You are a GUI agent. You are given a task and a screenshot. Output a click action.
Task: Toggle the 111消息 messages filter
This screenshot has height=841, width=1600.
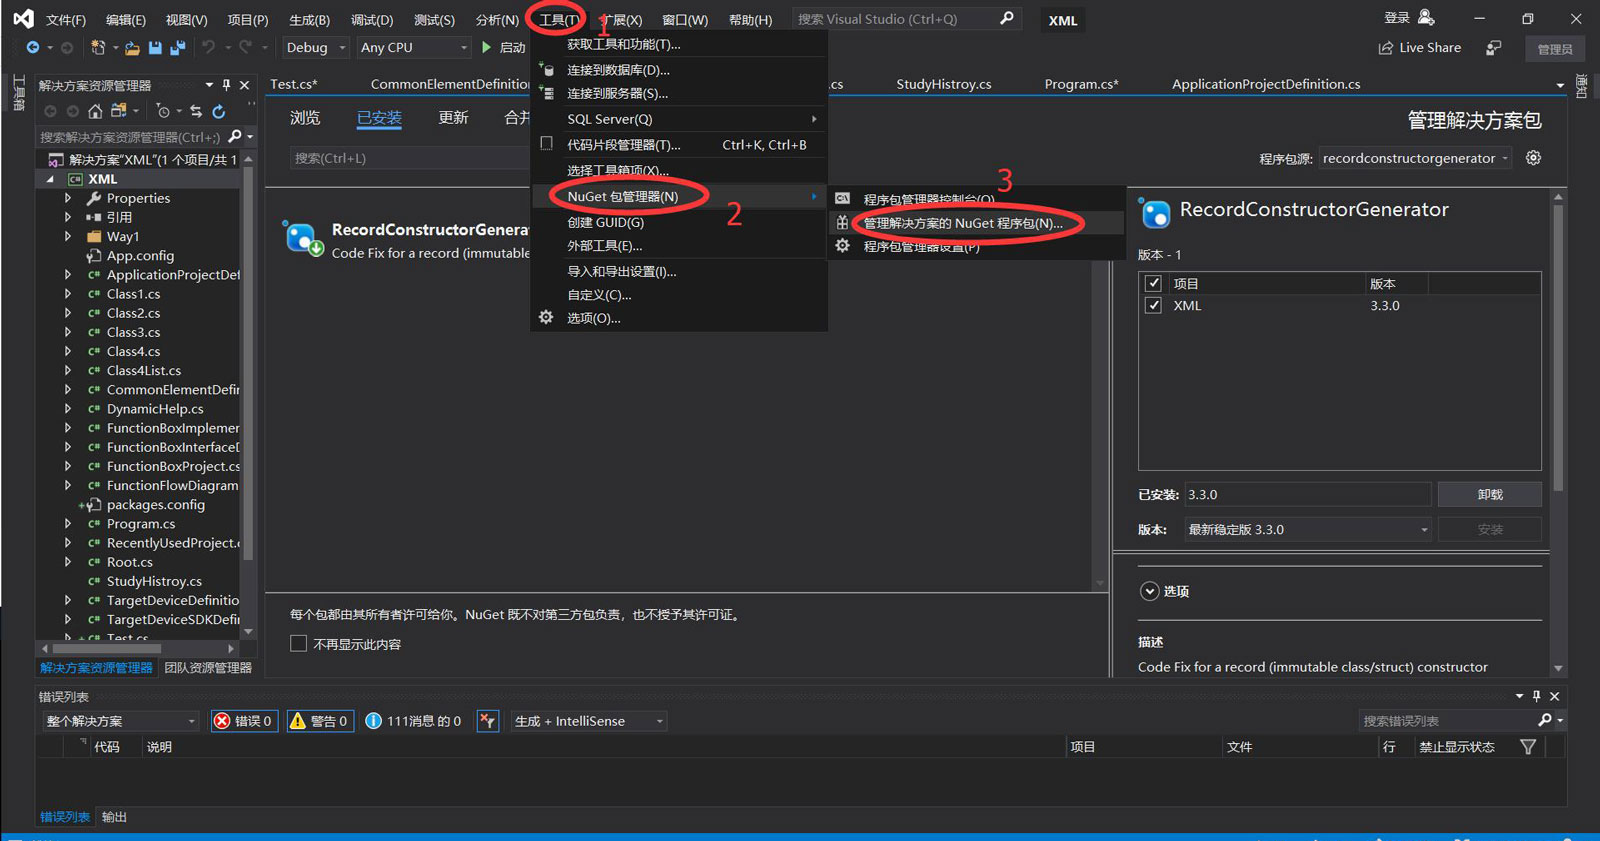414,721
